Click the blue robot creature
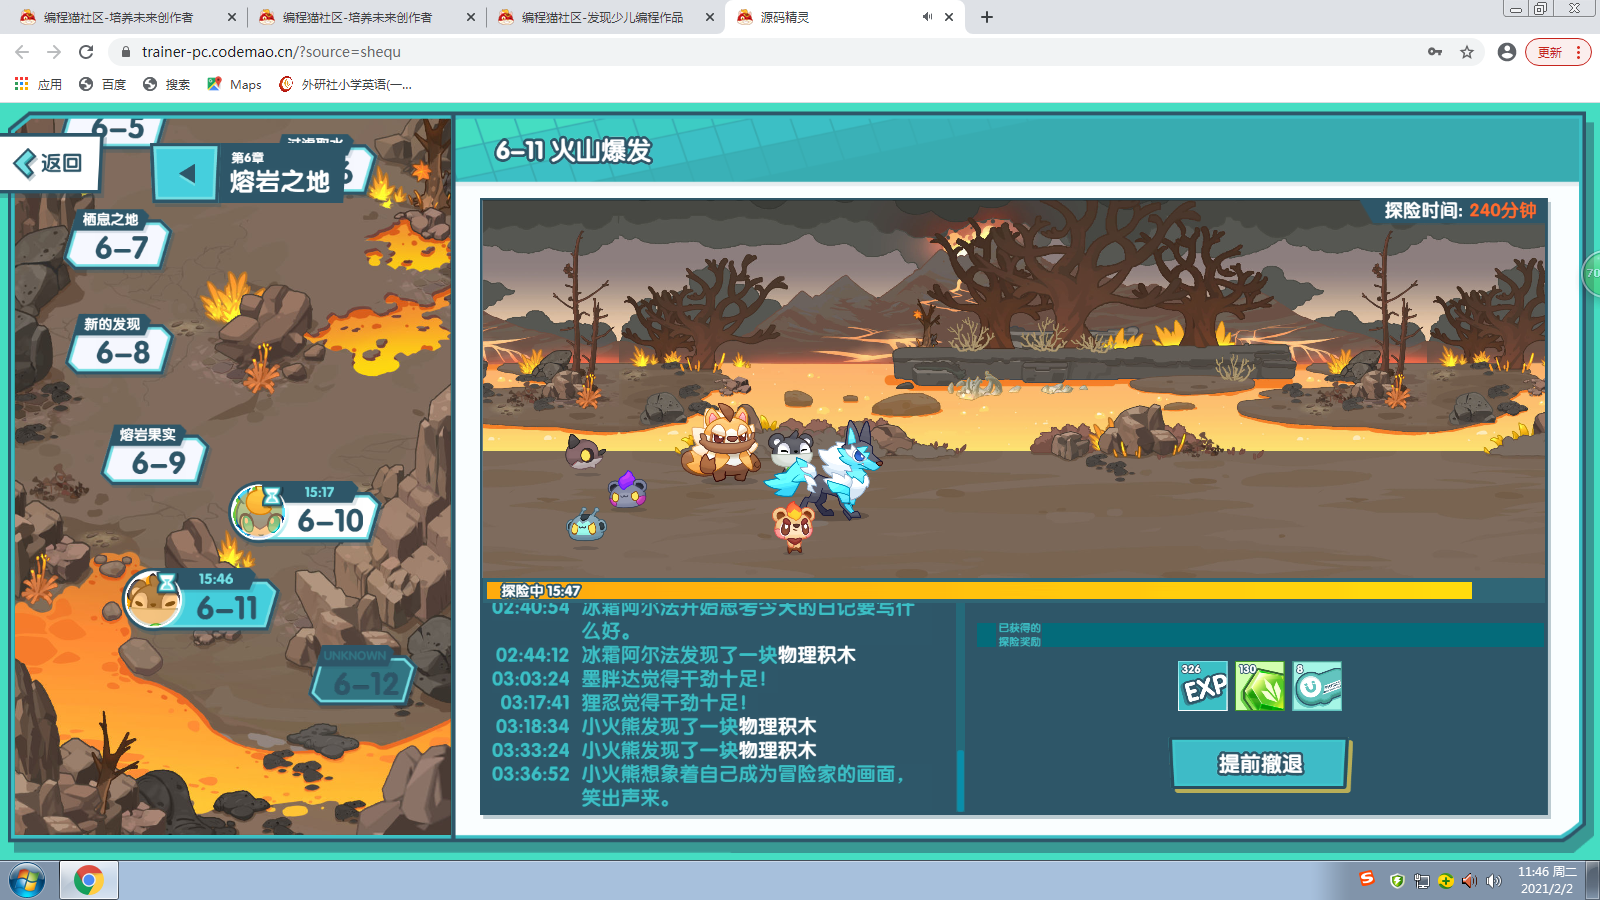Image resolution: width=1600 pixels, height=900 pixels. pyautogui.click(x=586, y=525)
